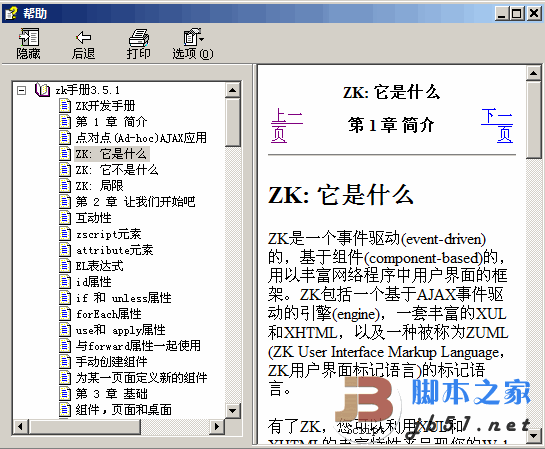Open 为某一页面定义新的组件 topic

(x=141, y=378)
